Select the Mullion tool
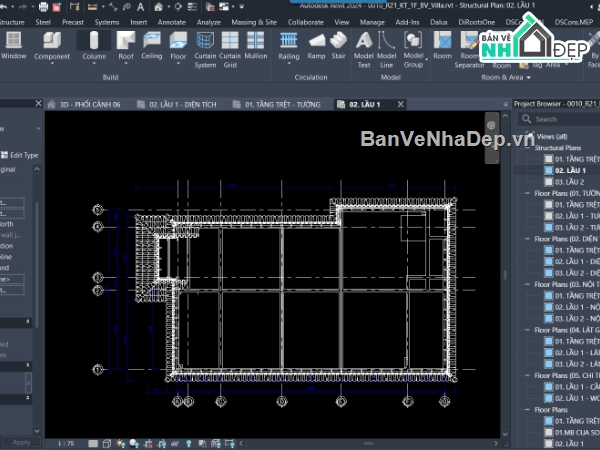The height and width of the screenshot is (450, 600). pyautogui.click(x=256, y=45)
